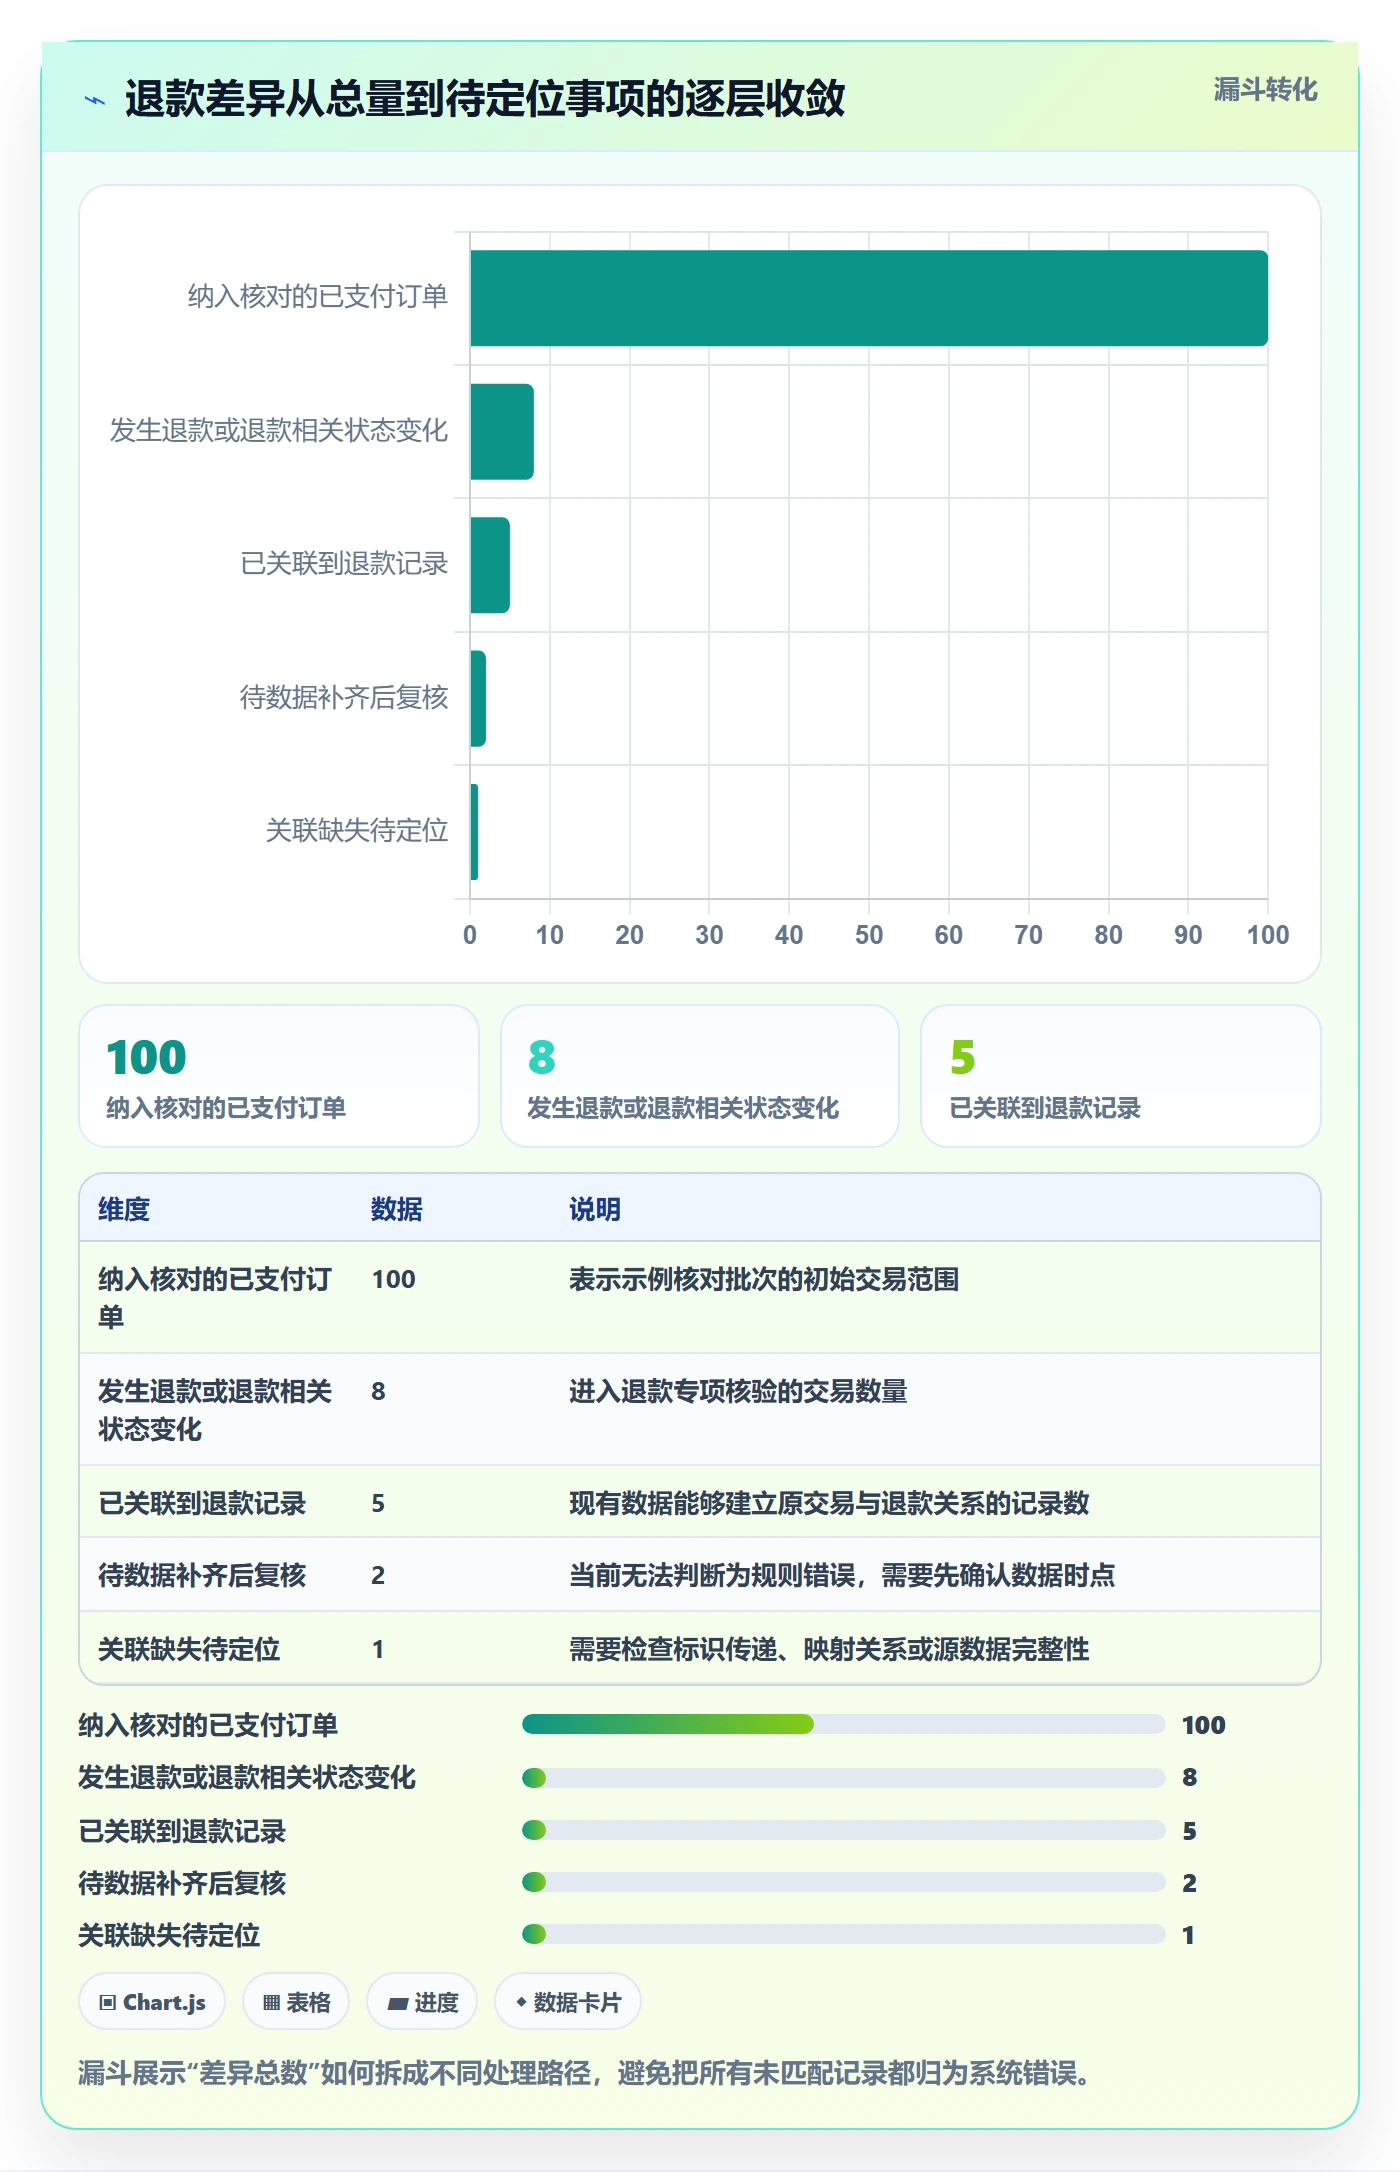Click the 纳入核对的已支付订单 progress bar
The width and height of the screenshot is (1400, 2172).
point(844,1724)
